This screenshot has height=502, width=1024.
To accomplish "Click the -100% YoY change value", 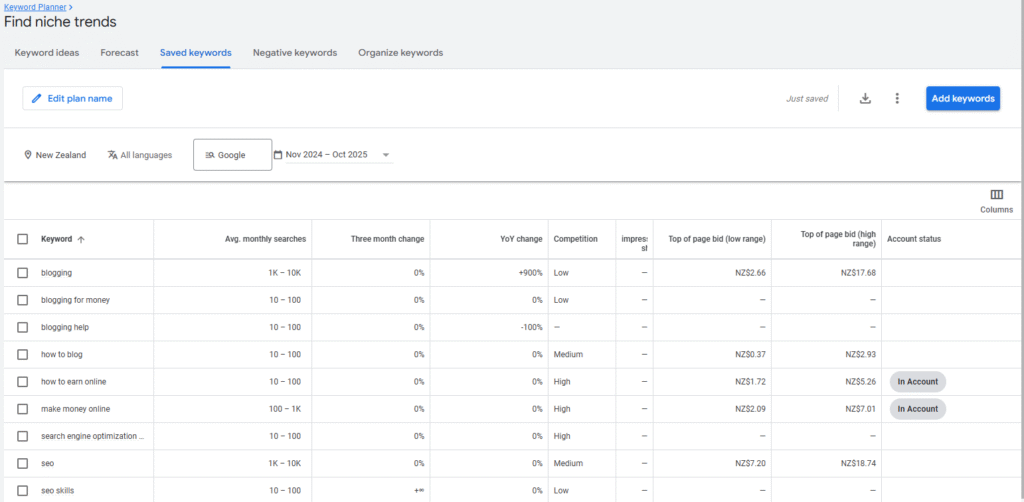I will point(531,327).
